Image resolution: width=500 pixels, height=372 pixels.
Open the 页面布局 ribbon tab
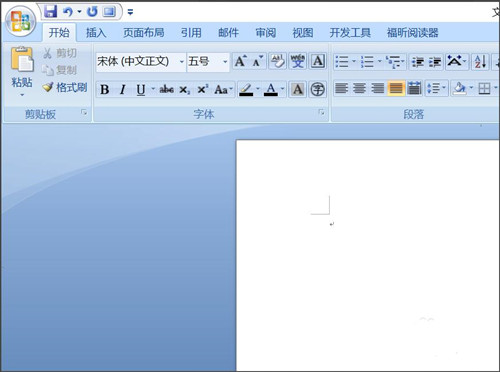tap(144, 33)
